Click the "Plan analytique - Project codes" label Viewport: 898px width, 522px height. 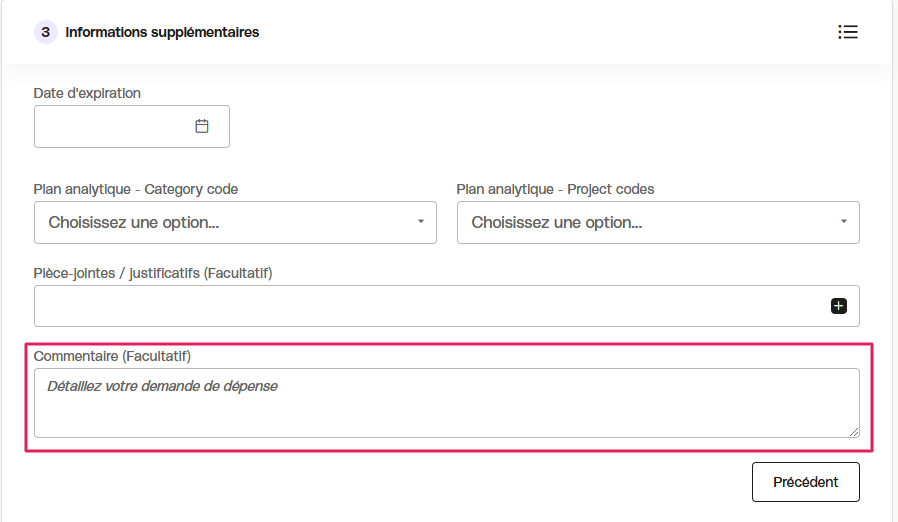click(555, 189)
